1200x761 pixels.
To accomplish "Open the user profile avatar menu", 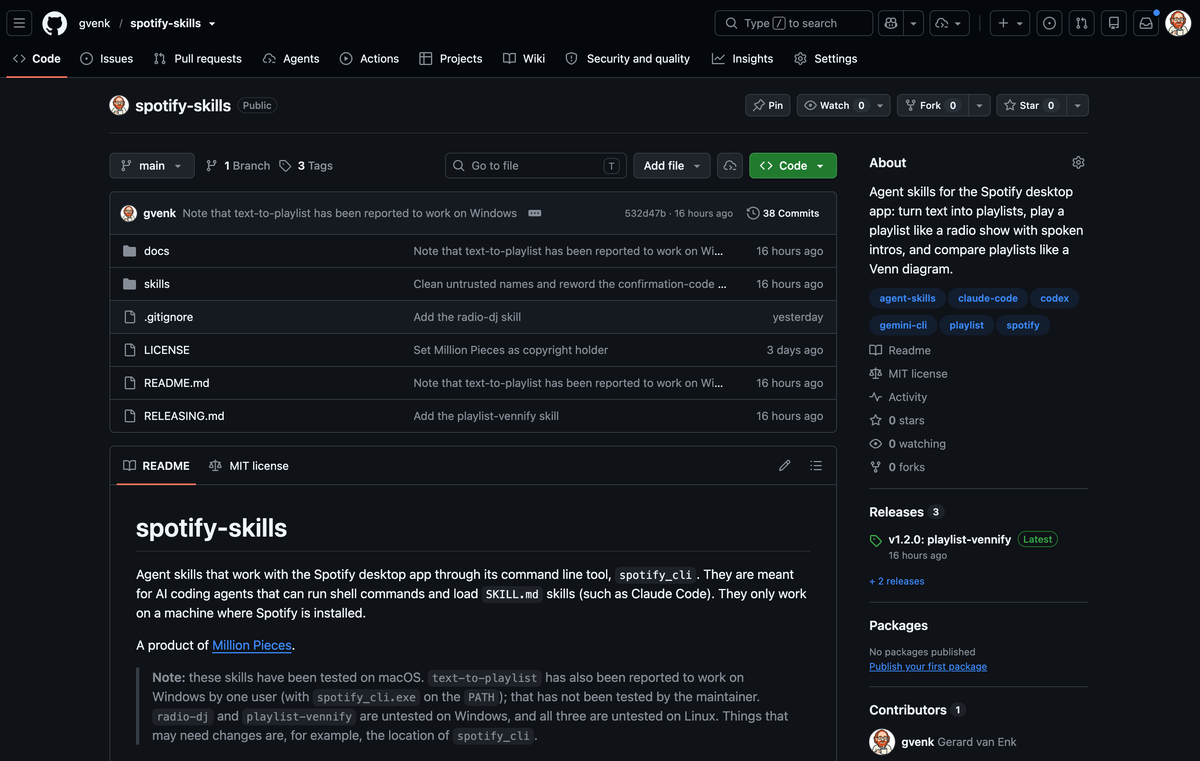I will click(1178, 23).
